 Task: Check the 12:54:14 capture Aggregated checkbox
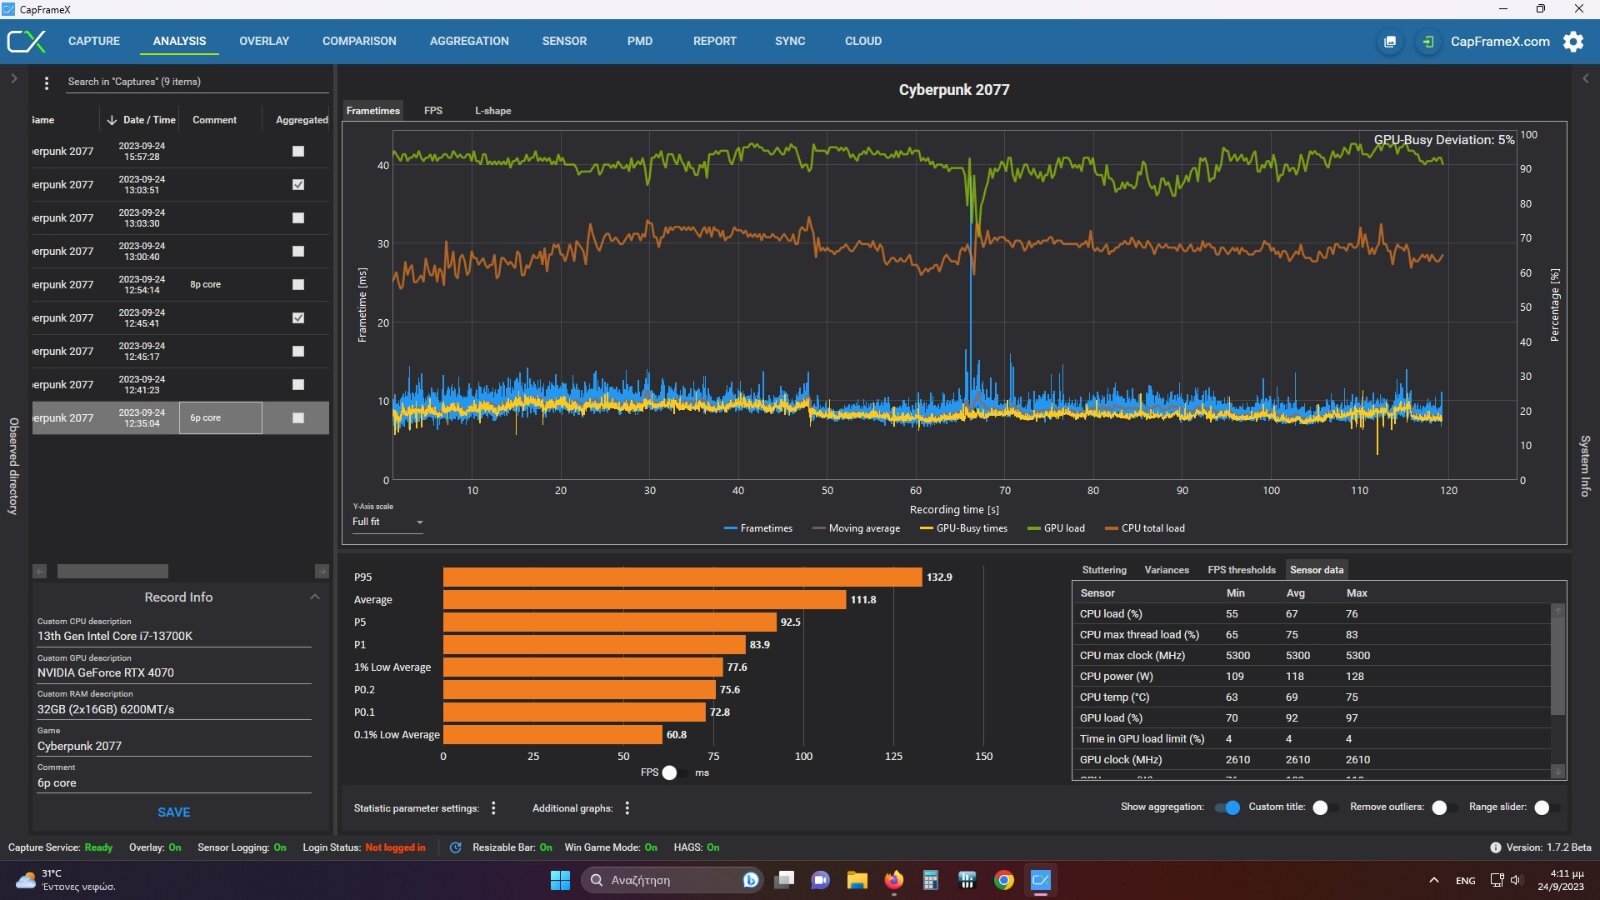pos(298,285)
